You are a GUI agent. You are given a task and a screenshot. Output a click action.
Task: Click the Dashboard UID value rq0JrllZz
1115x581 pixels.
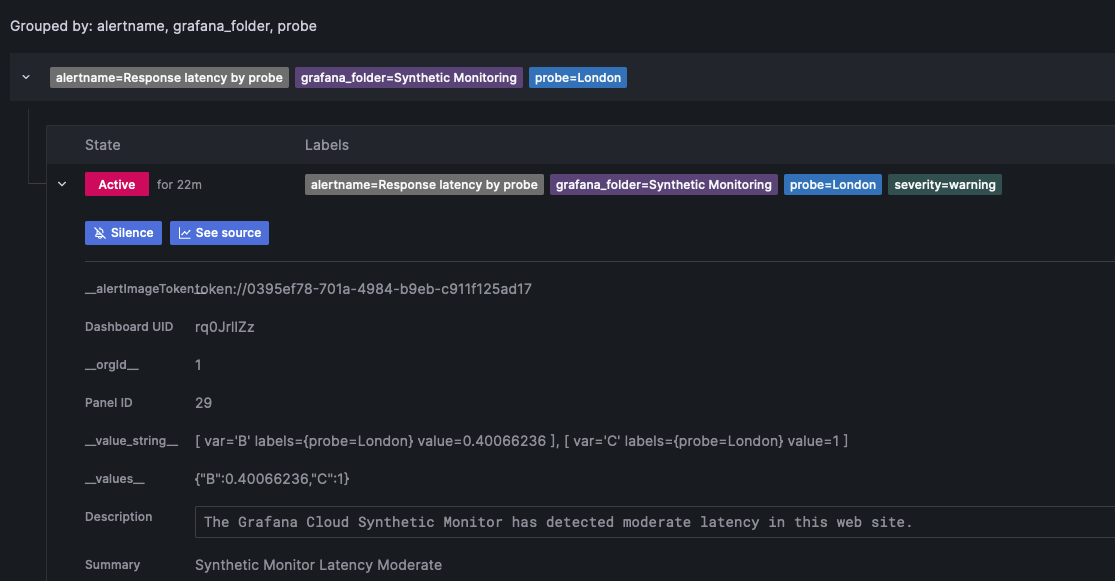(x=224, y=327)
